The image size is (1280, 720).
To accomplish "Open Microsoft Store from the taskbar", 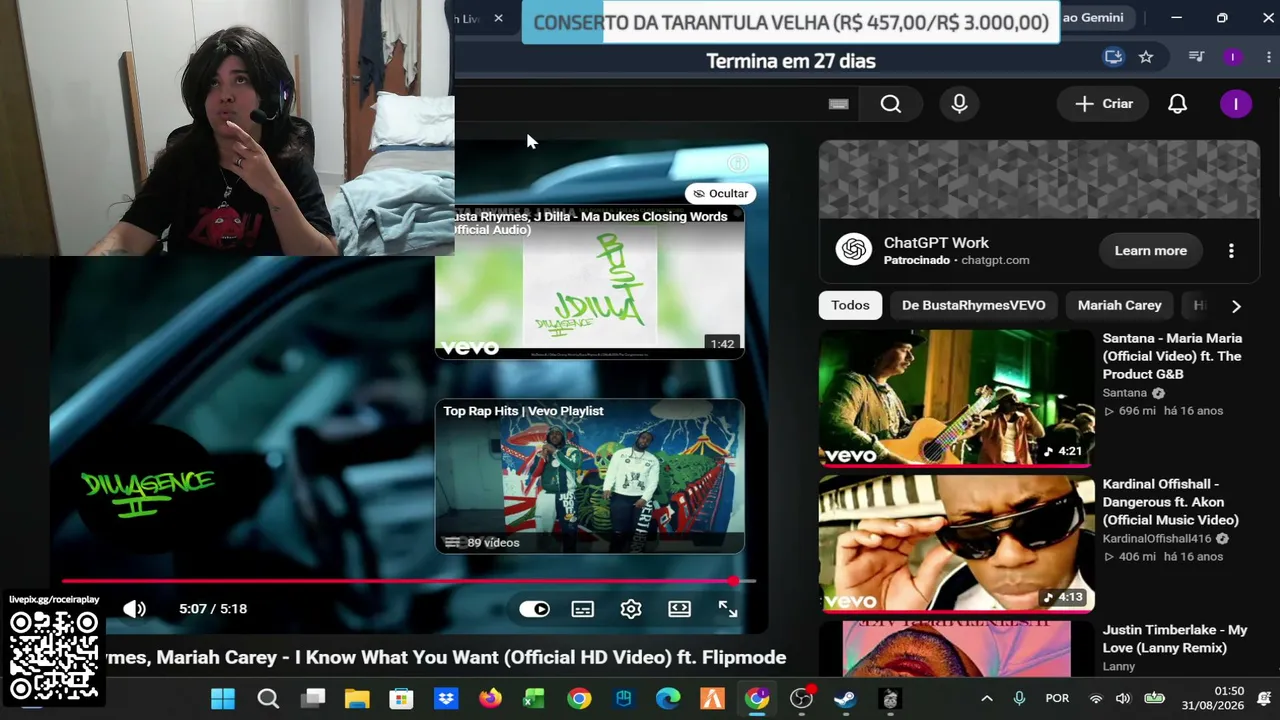I will (401, 698).
